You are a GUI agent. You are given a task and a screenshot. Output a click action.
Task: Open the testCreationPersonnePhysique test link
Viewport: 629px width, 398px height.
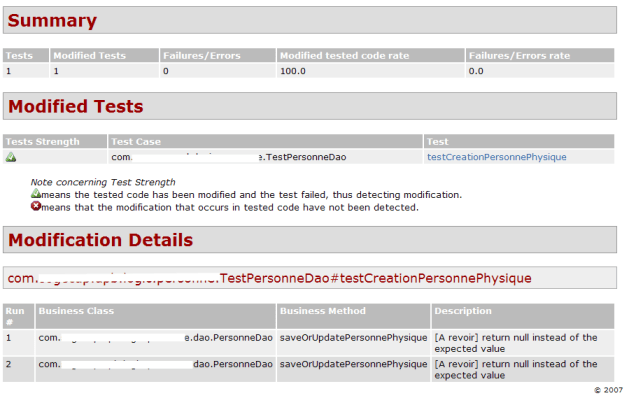pos(497,157)
